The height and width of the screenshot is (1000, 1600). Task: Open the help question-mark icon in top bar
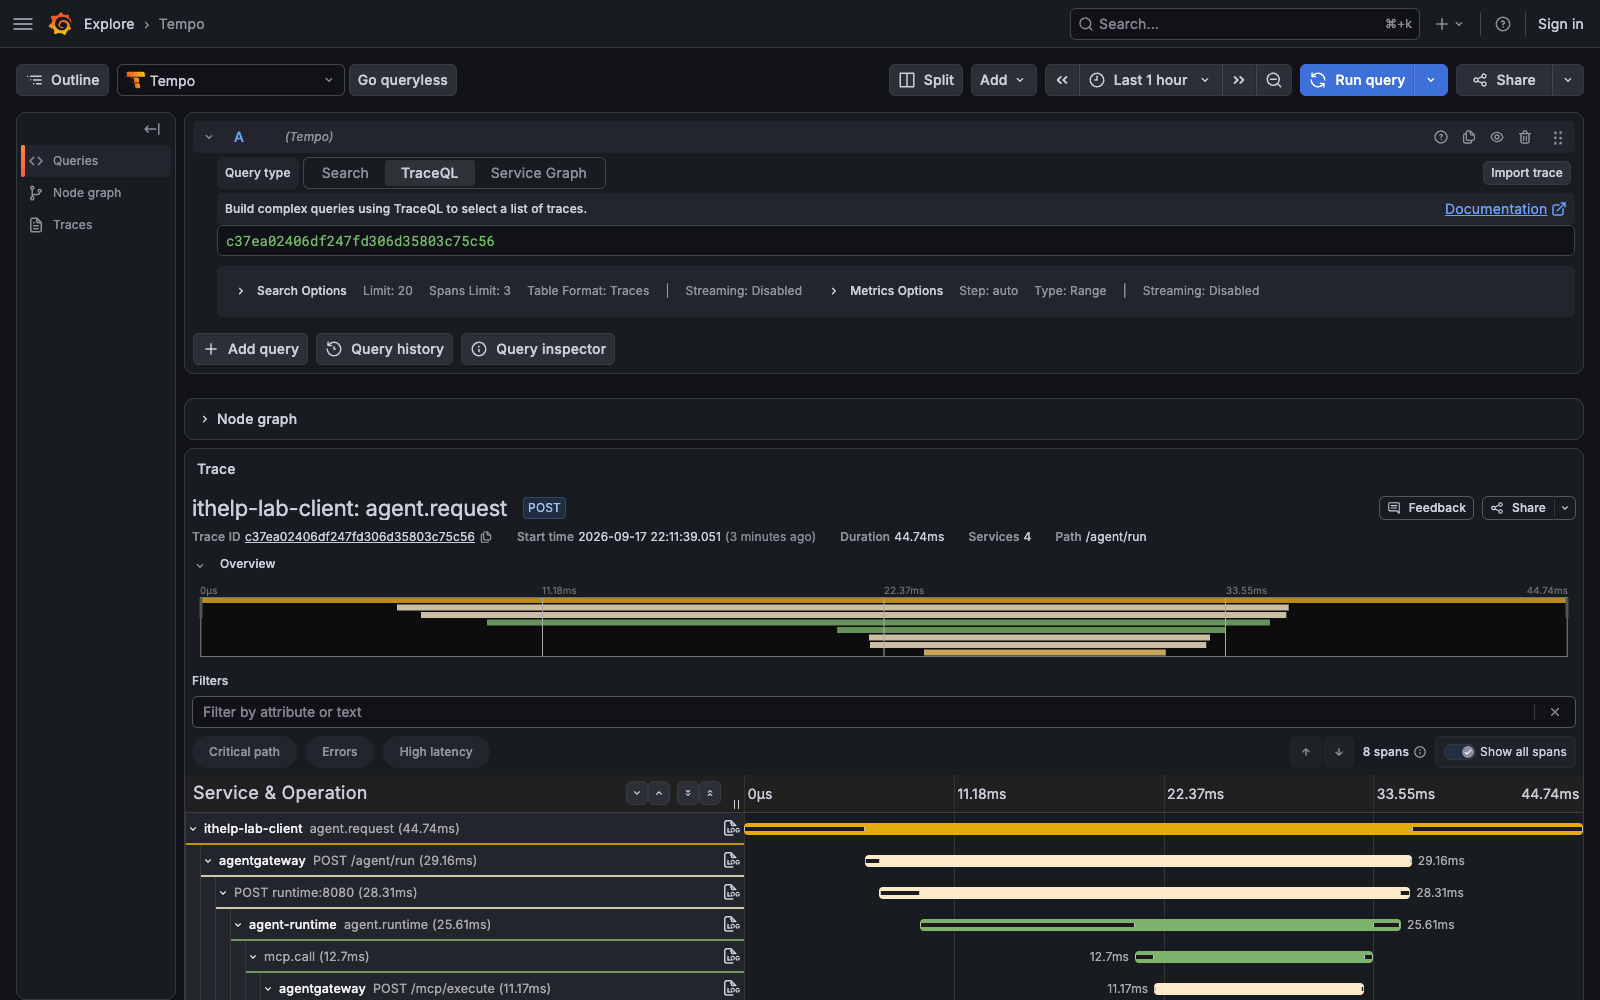[x=1502, y=24]
